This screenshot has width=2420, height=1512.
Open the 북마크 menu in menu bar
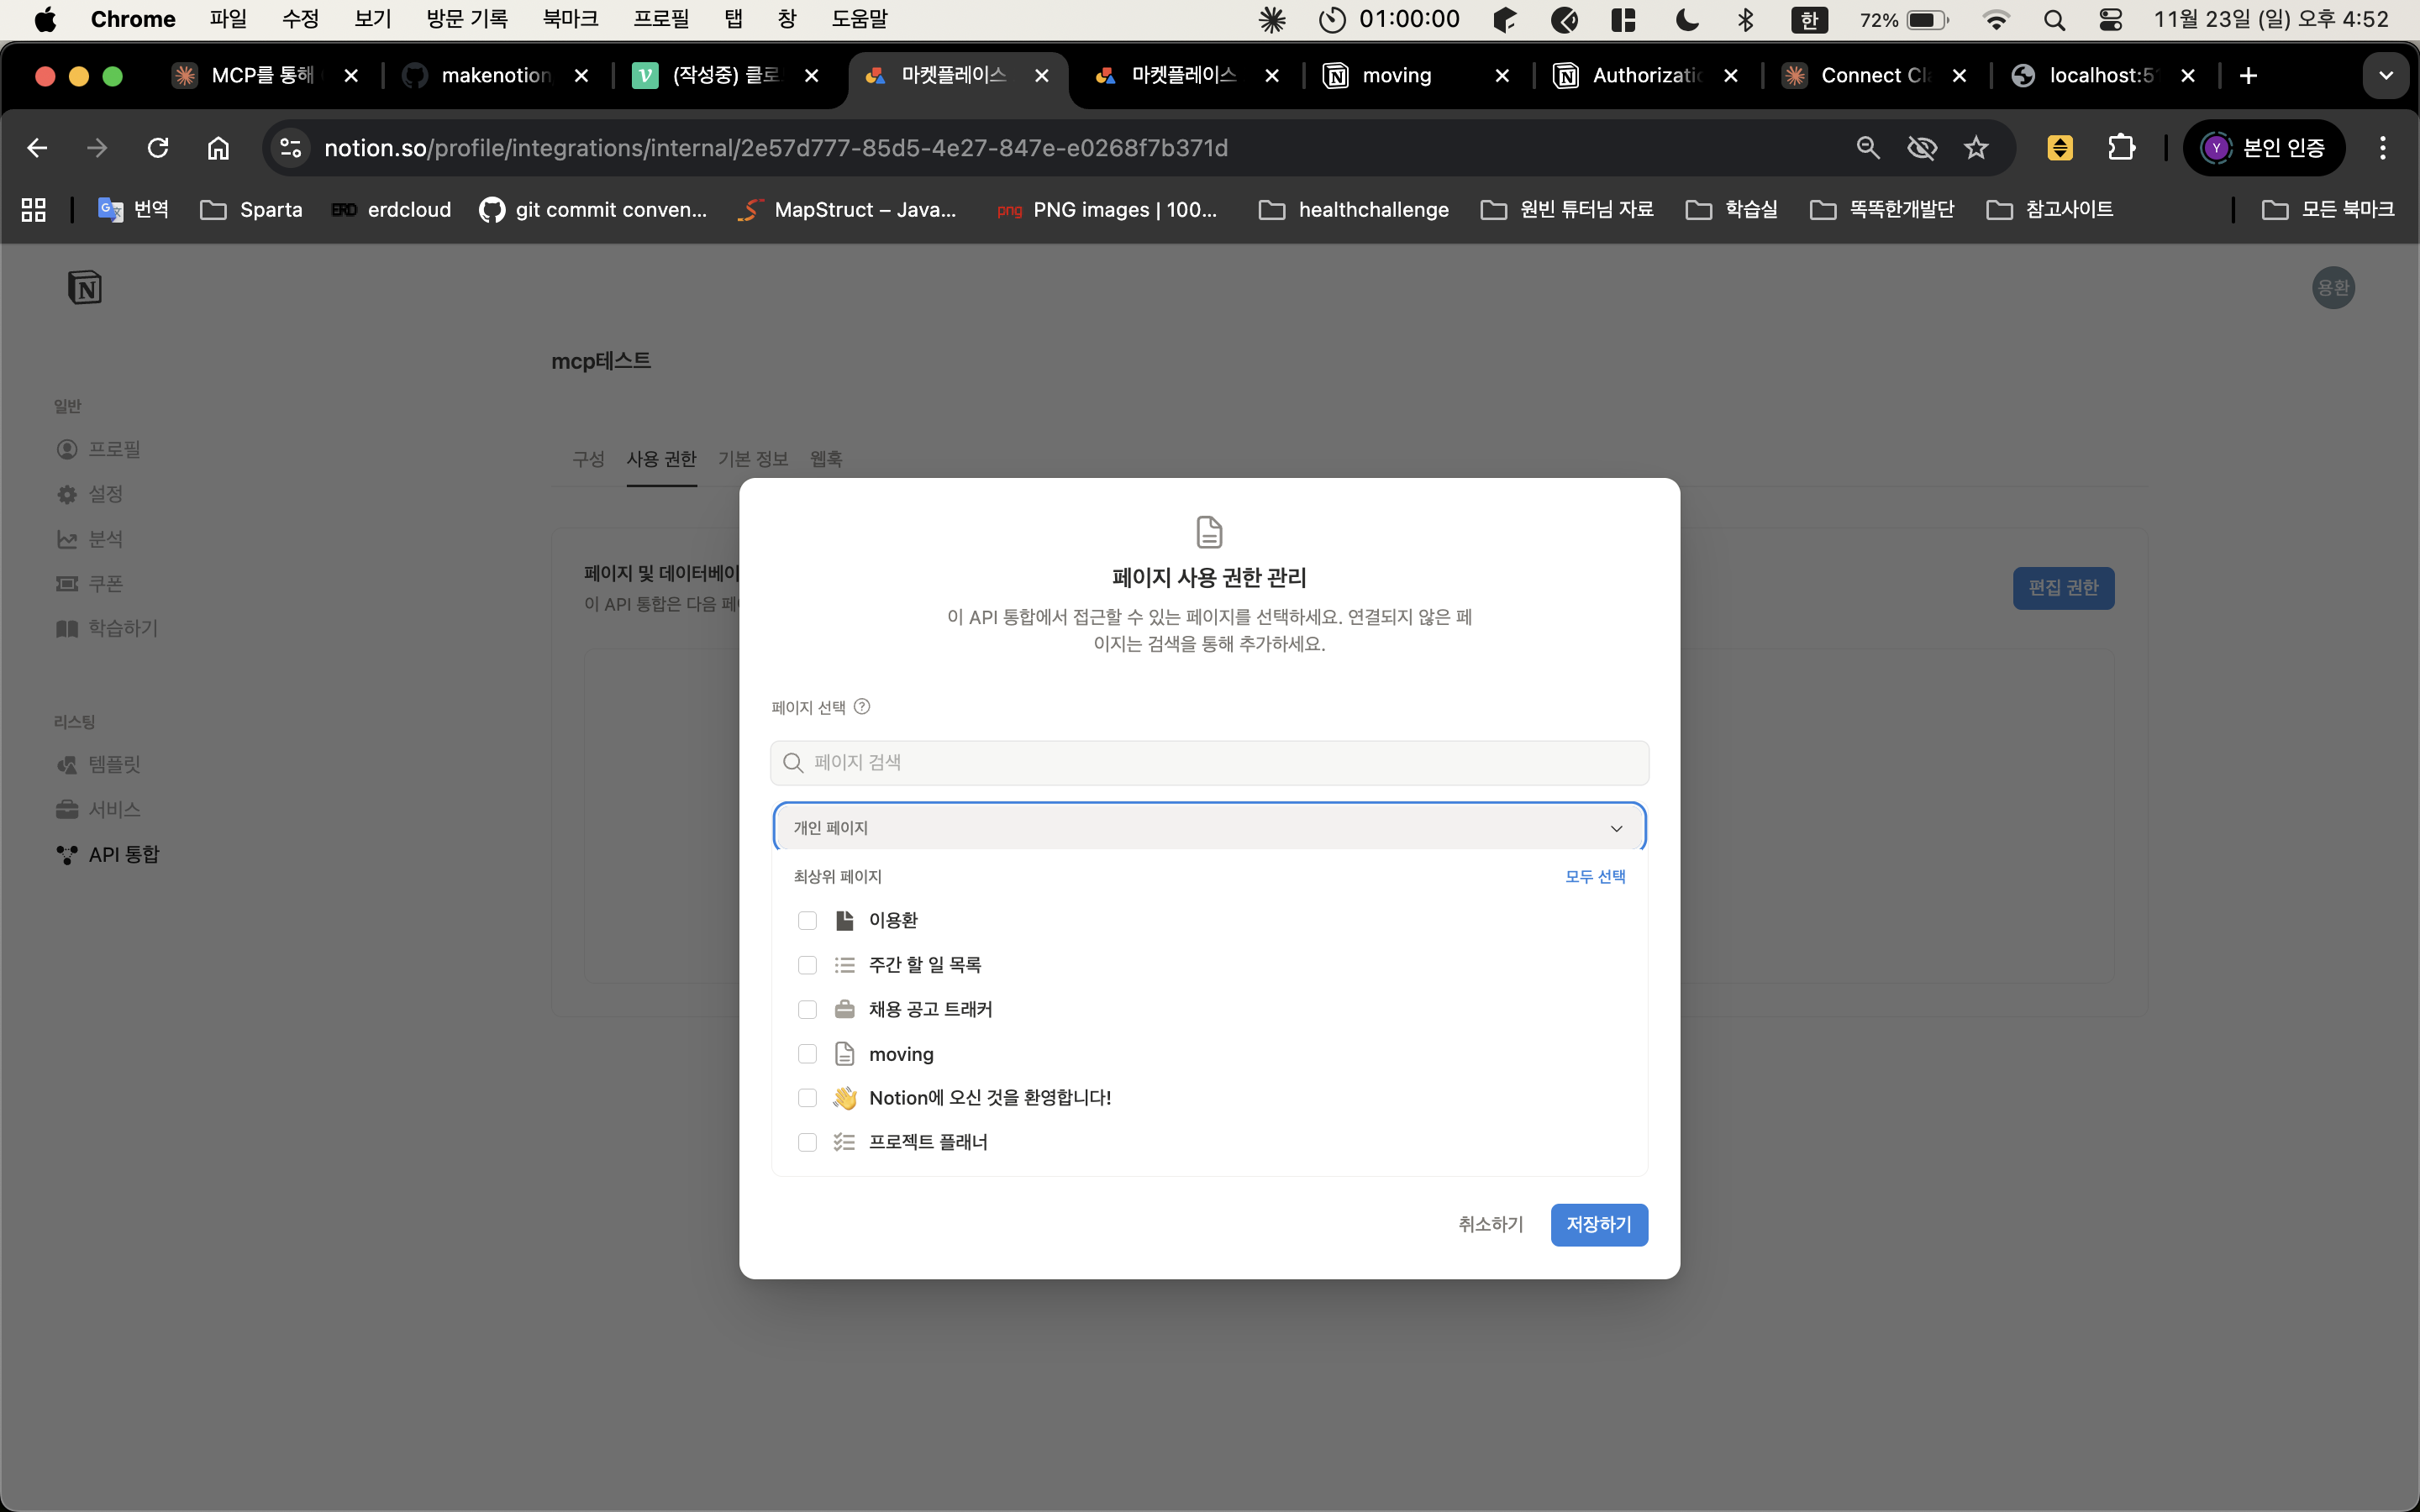(570, 19)
